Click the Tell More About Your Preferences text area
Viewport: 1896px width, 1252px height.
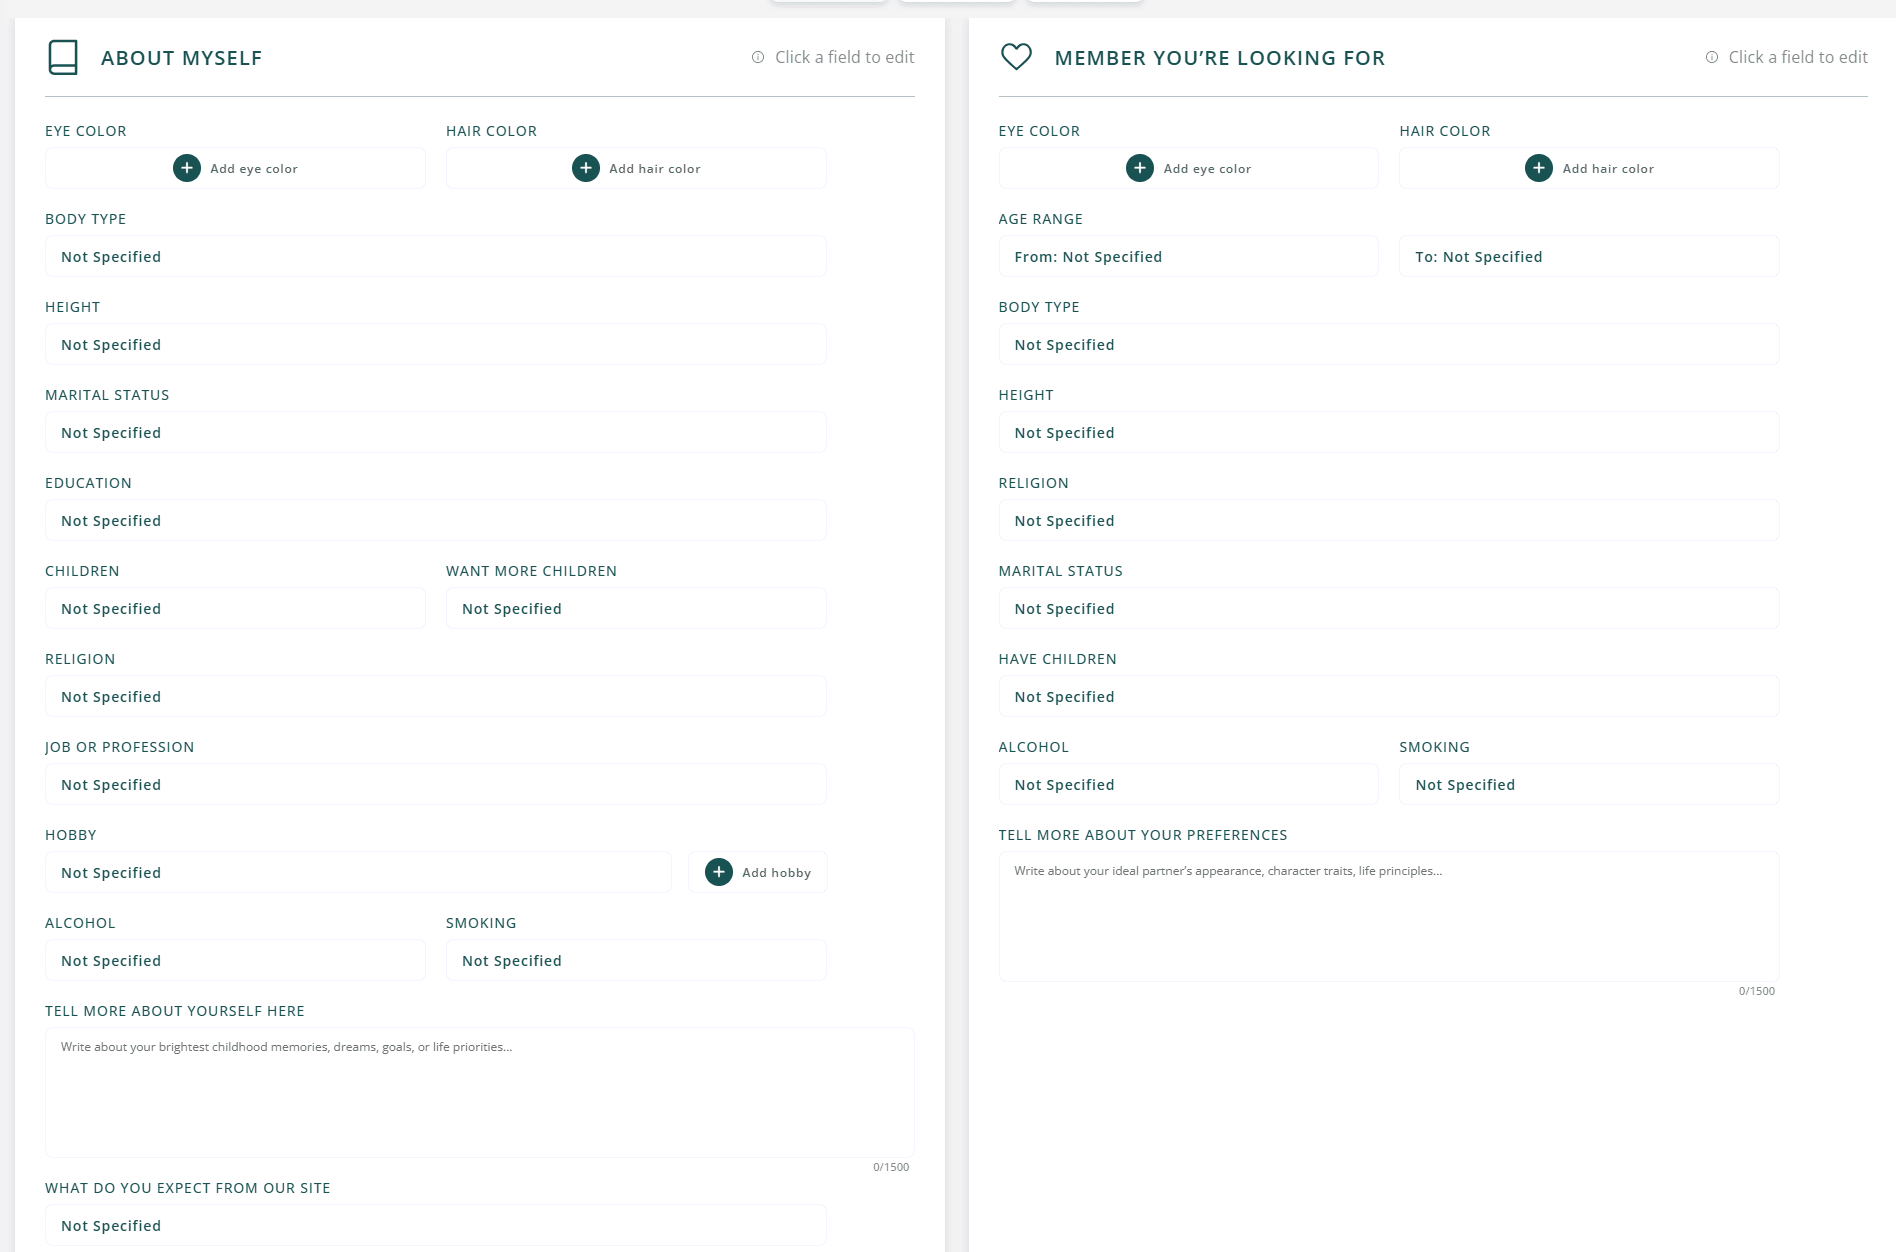click(1389, 916)
